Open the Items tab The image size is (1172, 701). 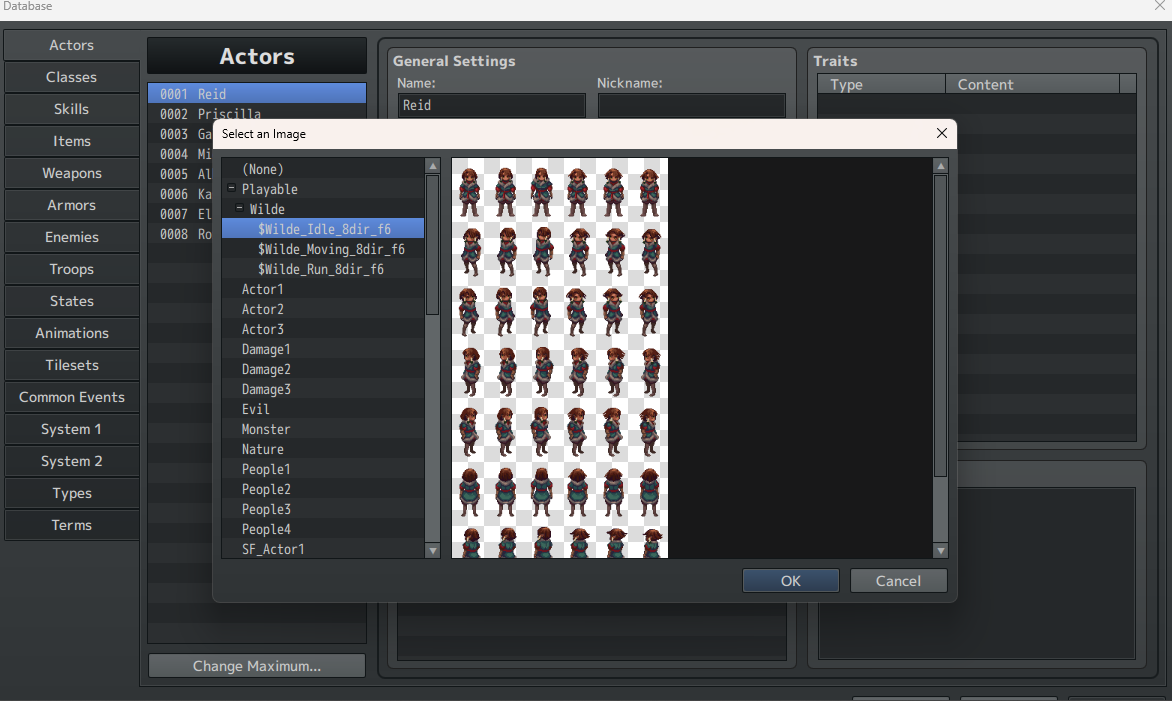(72, 141)
